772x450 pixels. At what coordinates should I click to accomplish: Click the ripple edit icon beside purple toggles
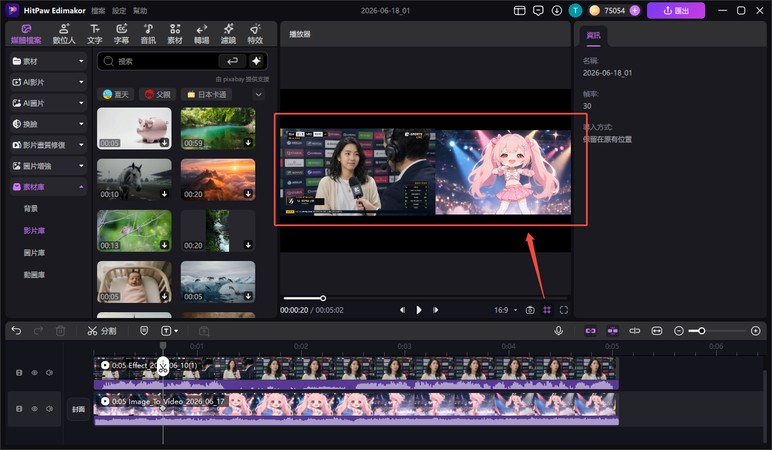point(635,331)
